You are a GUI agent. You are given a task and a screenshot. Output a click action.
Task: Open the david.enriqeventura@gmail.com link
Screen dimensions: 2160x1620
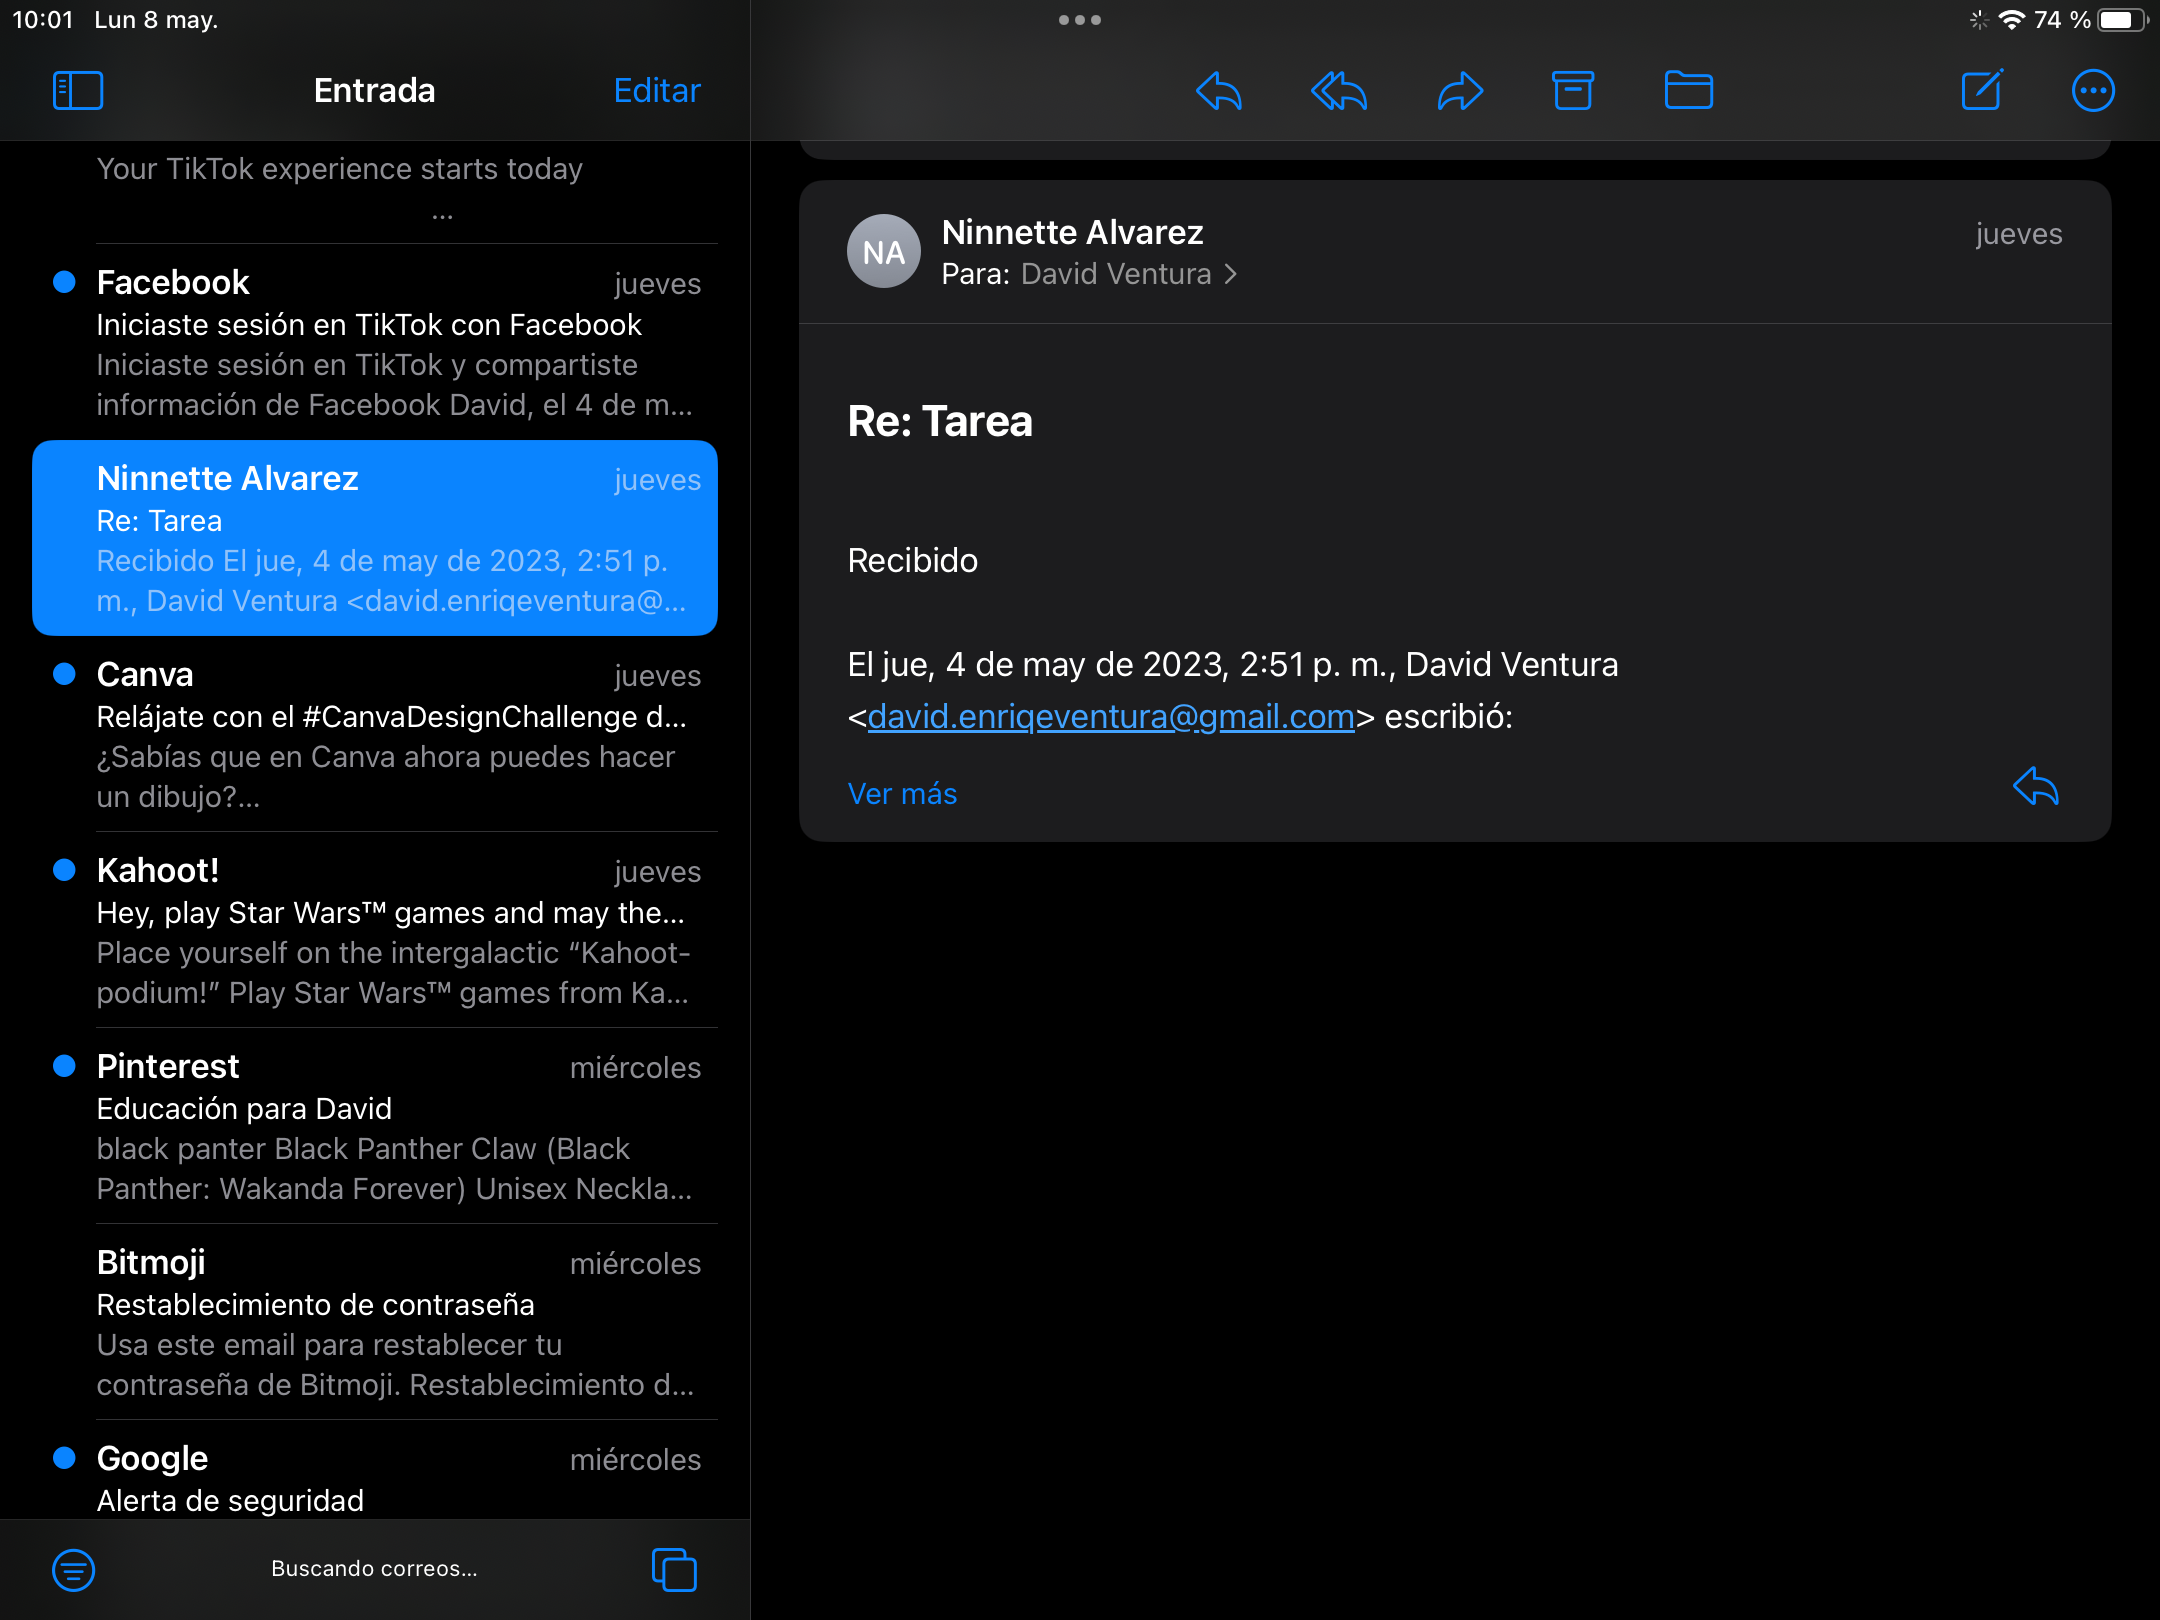[1111, 717]
